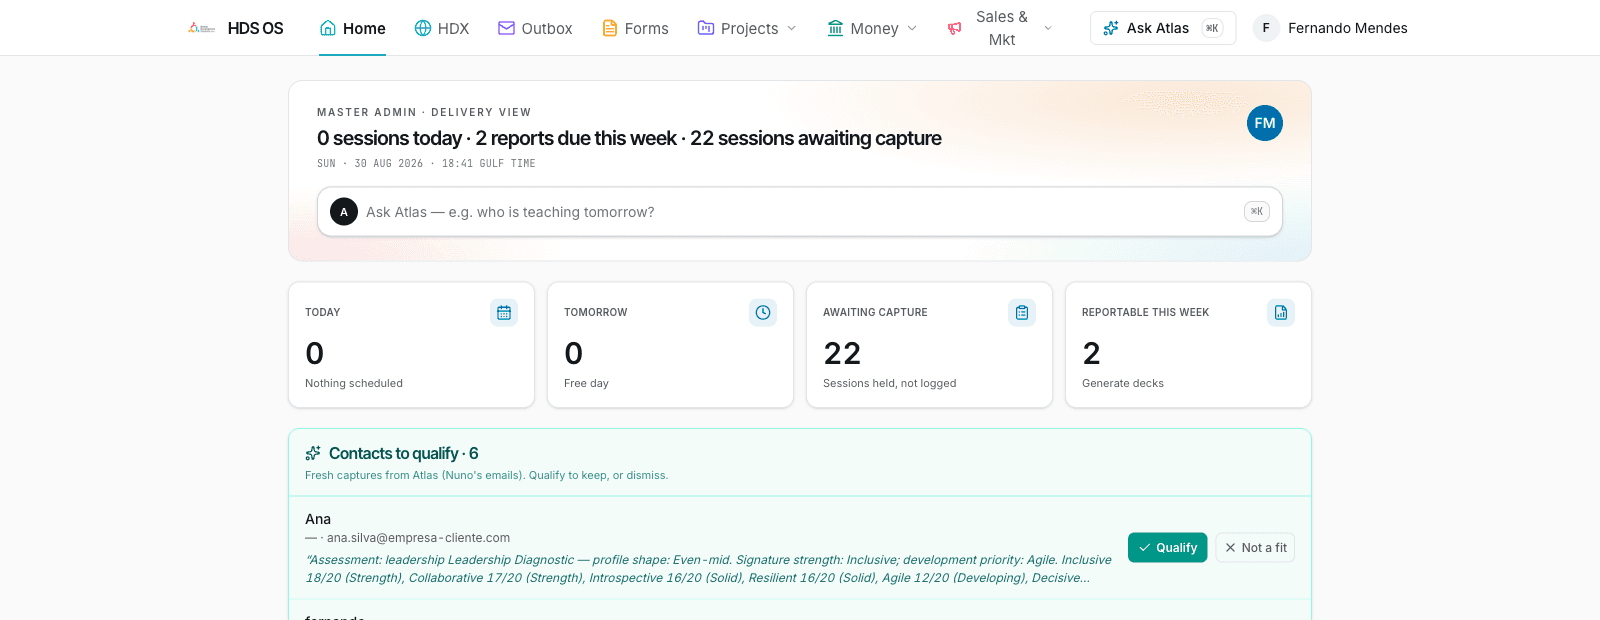Viewport: 1600px width, 620px height.
Task: Click 'Sessions held, not logged' caption
Action: [890, 383]
